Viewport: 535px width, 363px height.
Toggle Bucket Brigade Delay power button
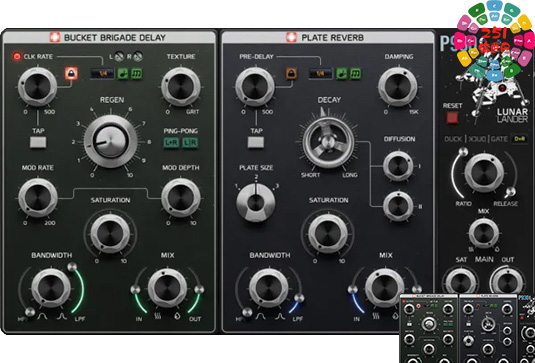click(x=55, y=37)
